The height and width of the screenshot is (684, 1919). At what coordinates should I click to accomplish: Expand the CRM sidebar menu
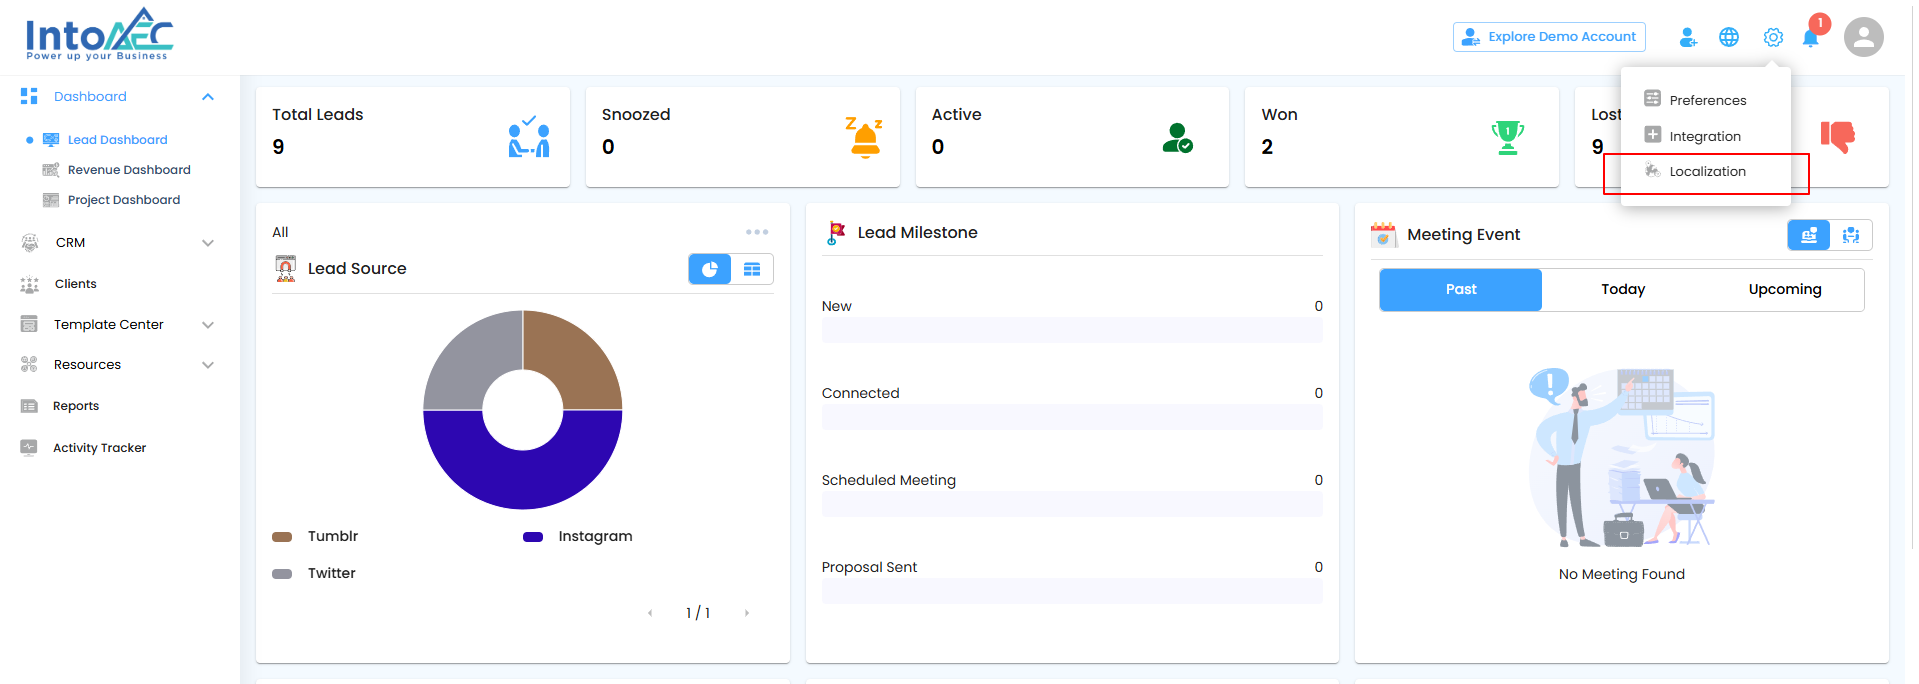pos(208,243)
